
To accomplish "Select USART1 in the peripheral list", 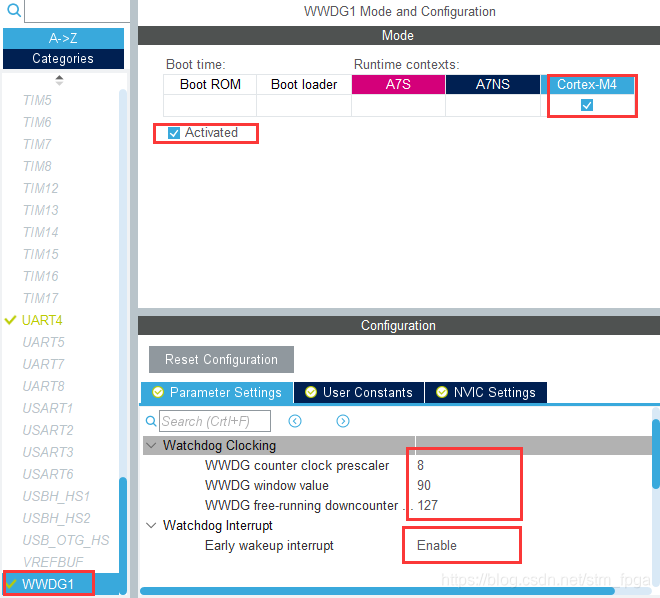I will click(x=48, y=408).
